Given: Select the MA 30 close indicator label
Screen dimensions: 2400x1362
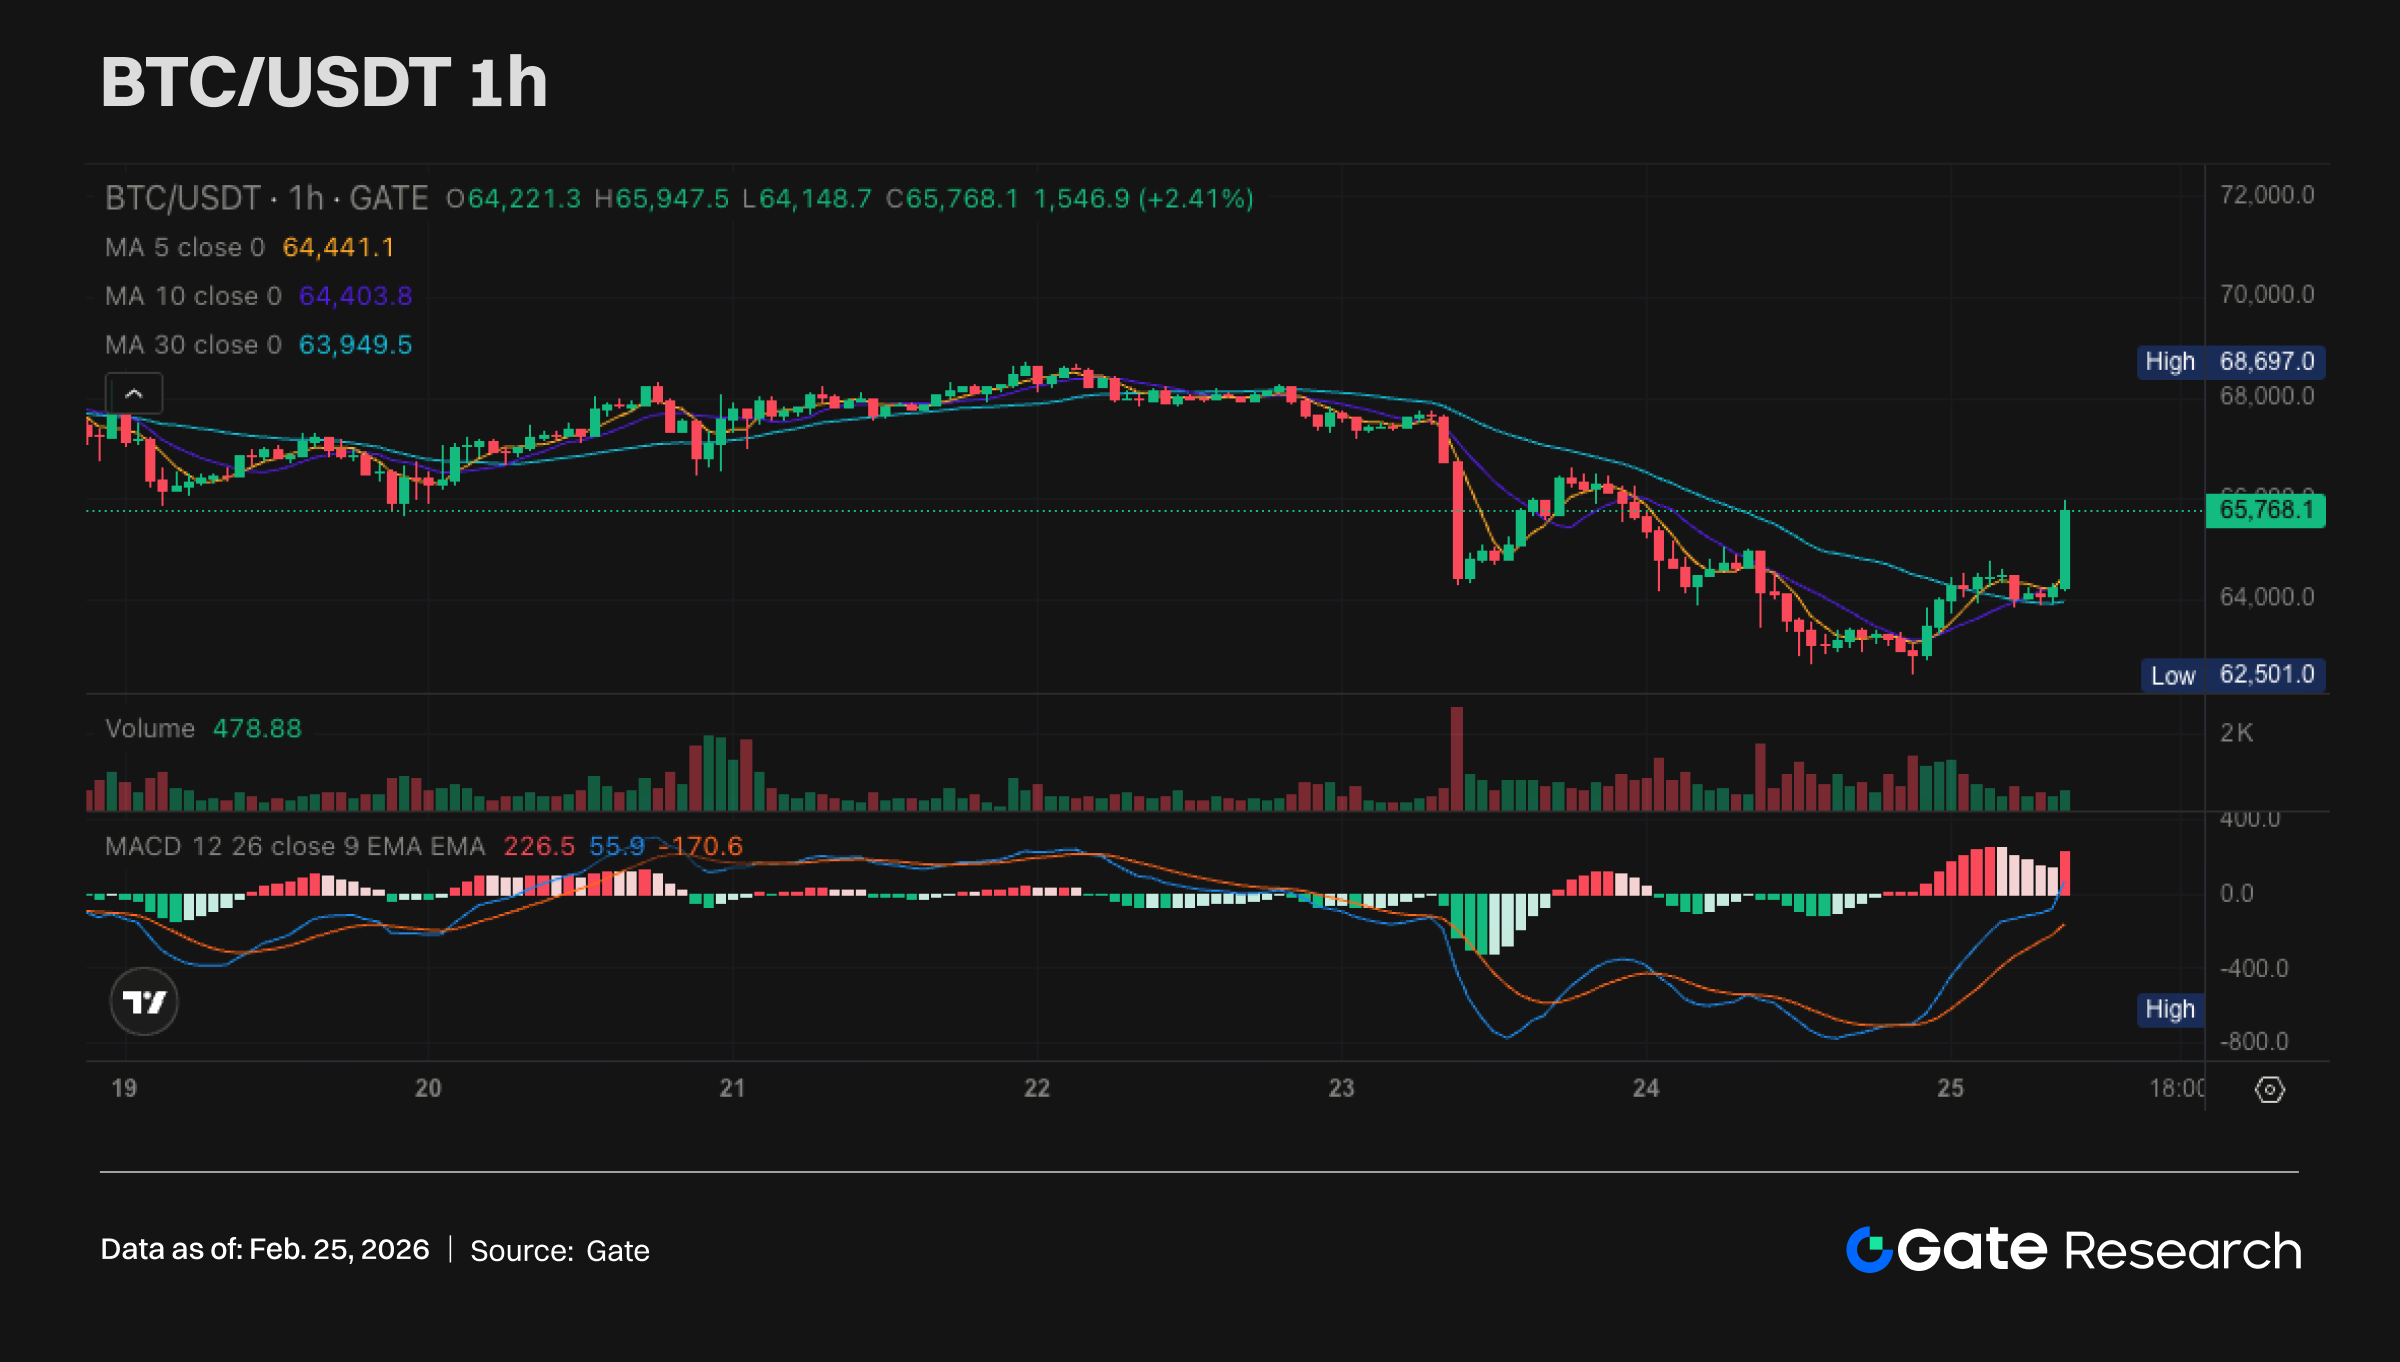Looking at the screenshot, I should pyautogui.click(x=193, y=345).
